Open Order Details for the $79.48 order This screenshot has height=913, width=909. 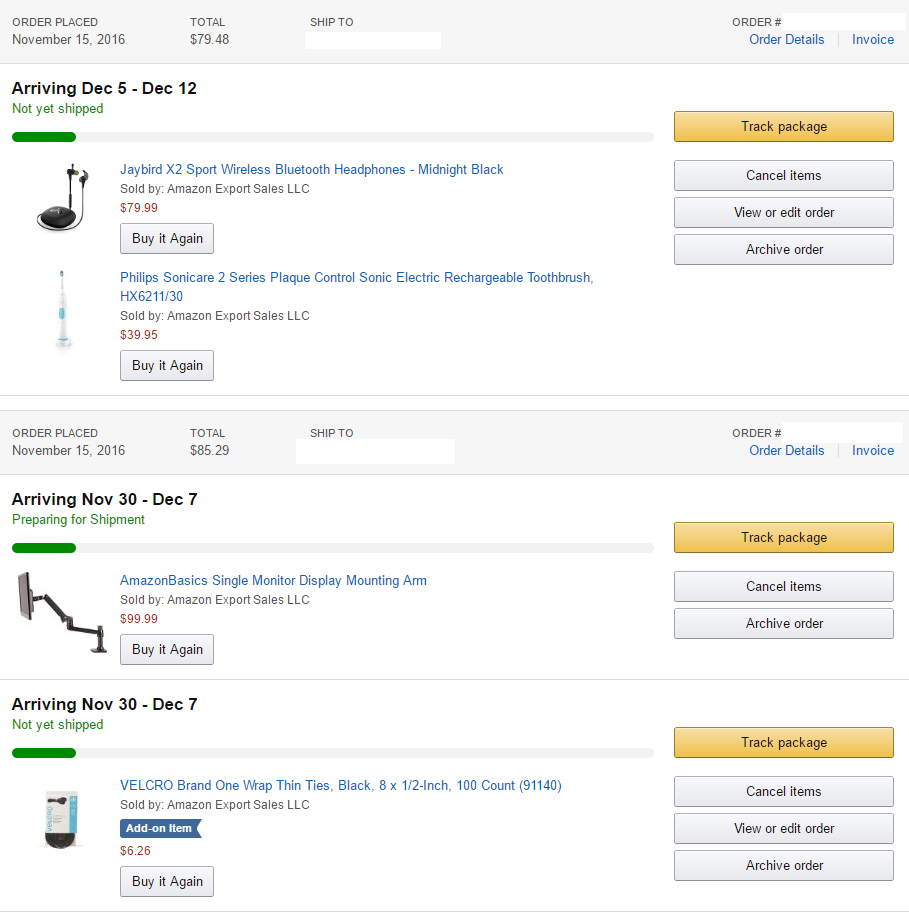[x=786, y=40]
